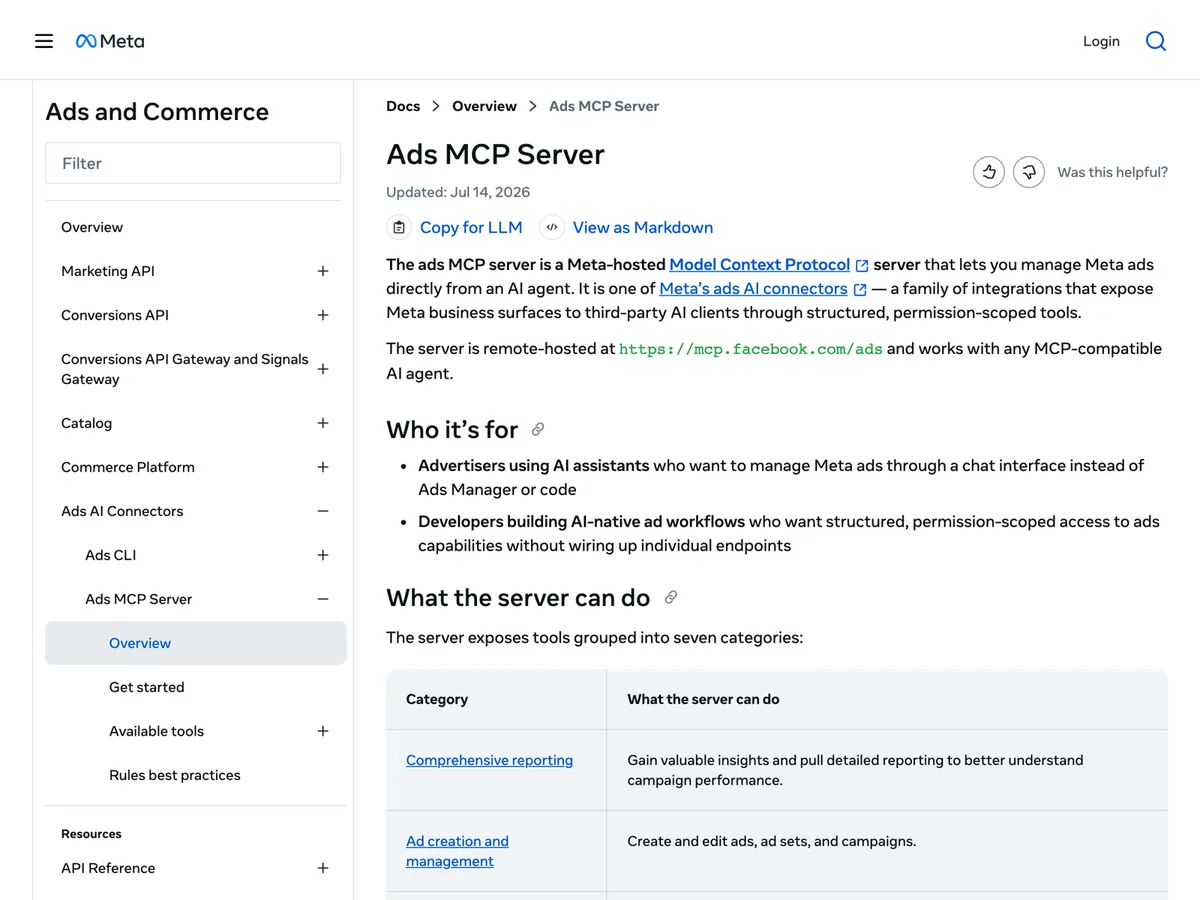This screenshot has width=1200, height=900.
Task: Click Ads MCP Server sidebar item
Action: tap(139, 599)
